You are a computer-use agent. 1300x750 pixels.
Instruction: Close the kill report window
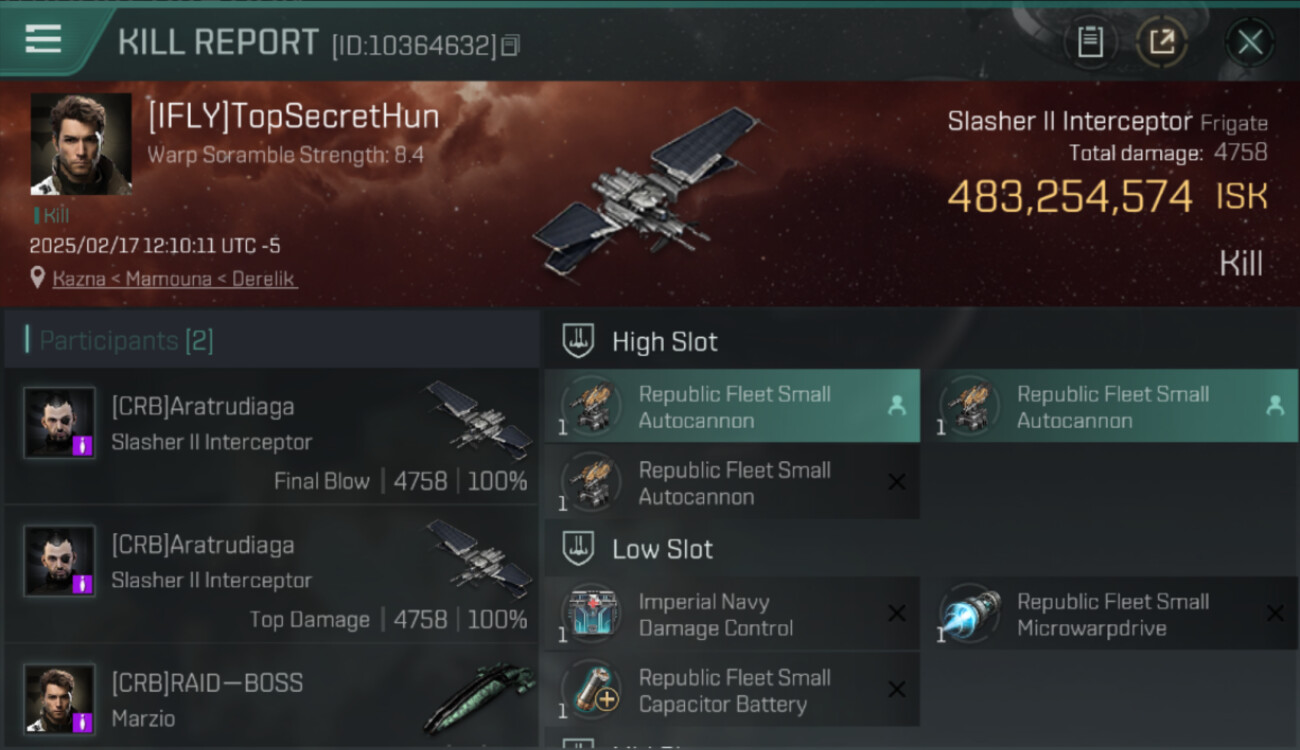(x=1249, y=42)
